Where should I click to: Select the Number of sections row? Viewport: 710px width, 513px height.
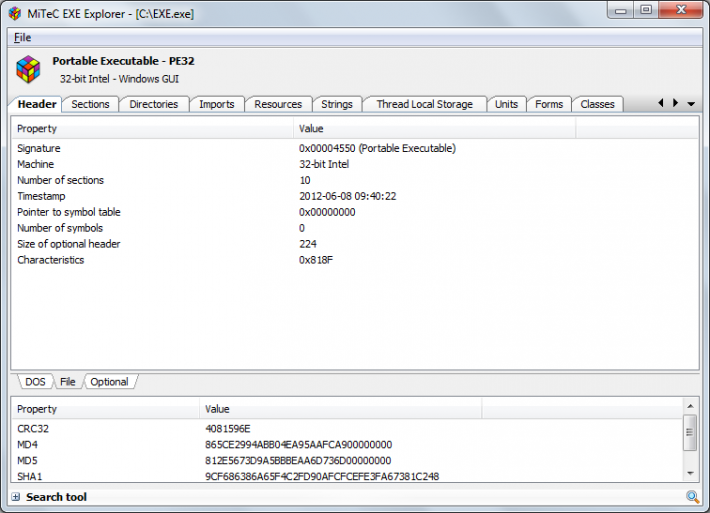pyautogui.click(x=355, y=180)
